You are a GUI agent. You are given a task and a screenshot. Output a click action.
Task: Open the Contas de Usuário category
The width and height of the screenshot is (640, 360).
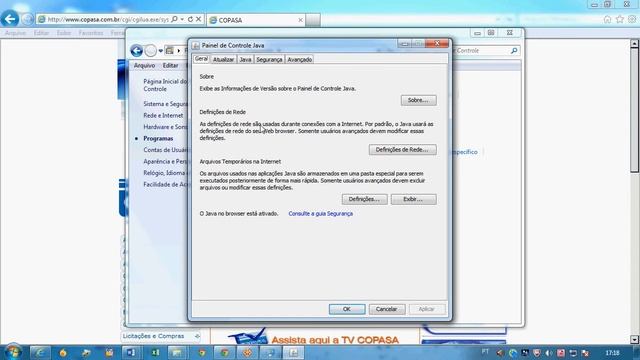[x=165, y=150]
